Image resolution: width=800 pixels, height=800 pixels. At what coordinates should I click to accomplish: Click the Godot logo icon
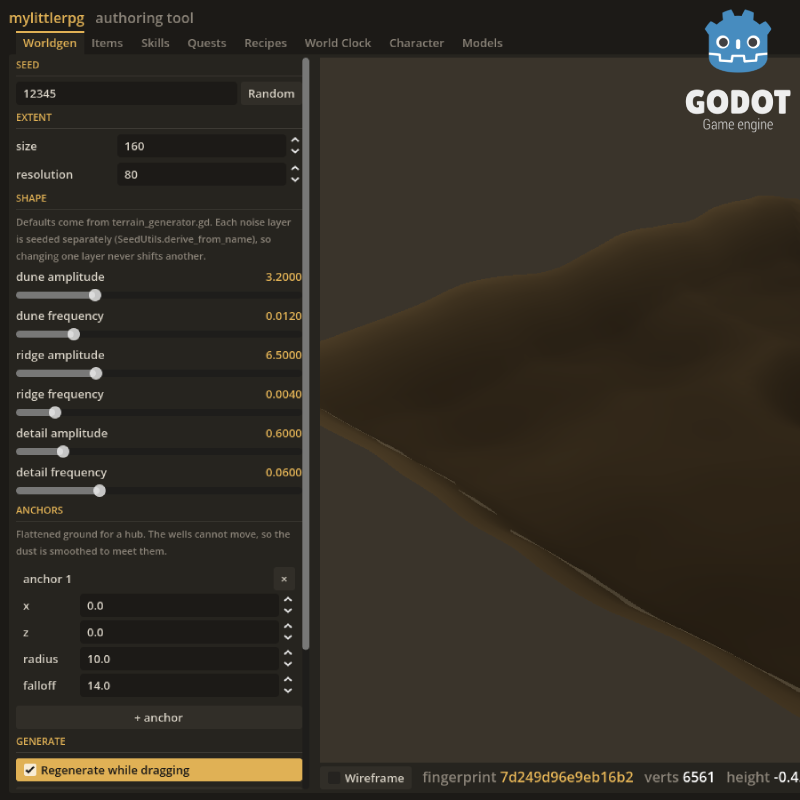[x=738, y=41]
